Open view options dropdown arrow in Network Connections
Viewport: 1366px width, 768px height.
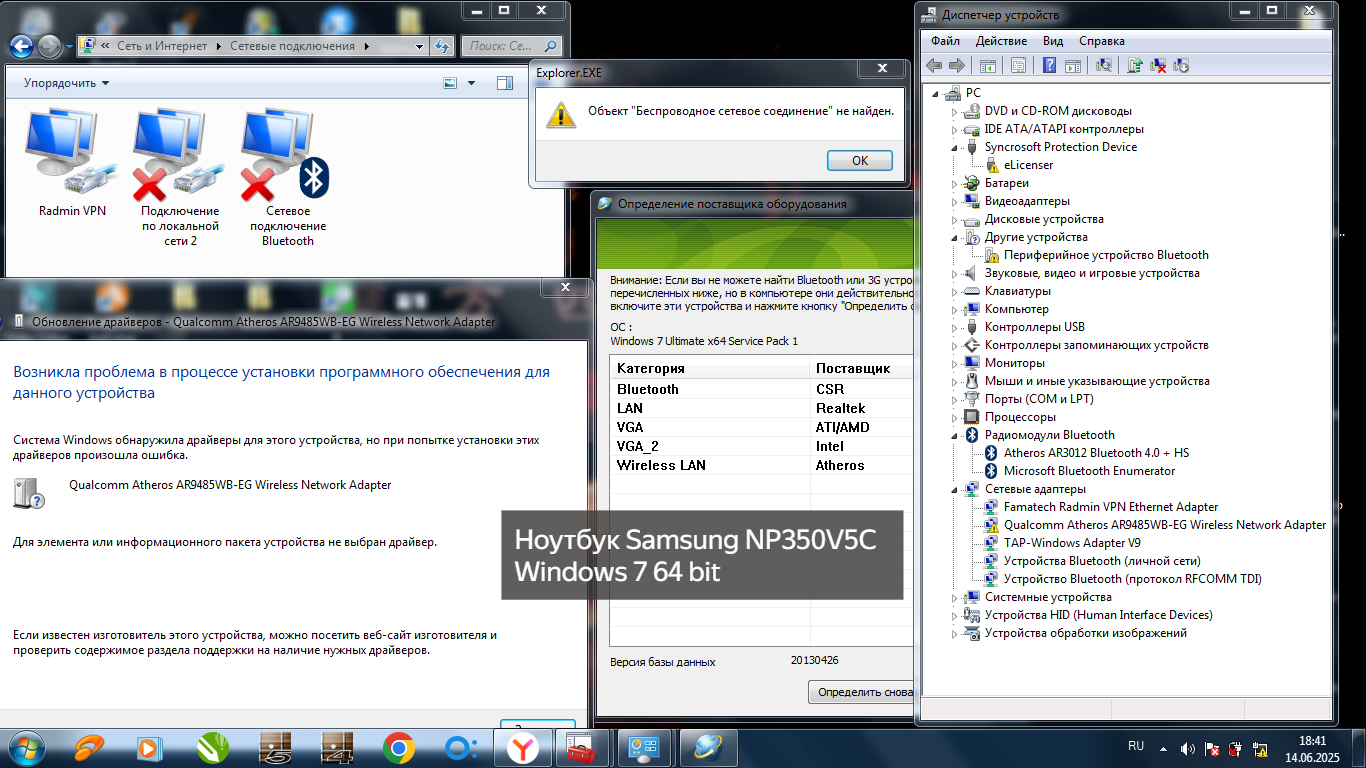click(472, 83)
